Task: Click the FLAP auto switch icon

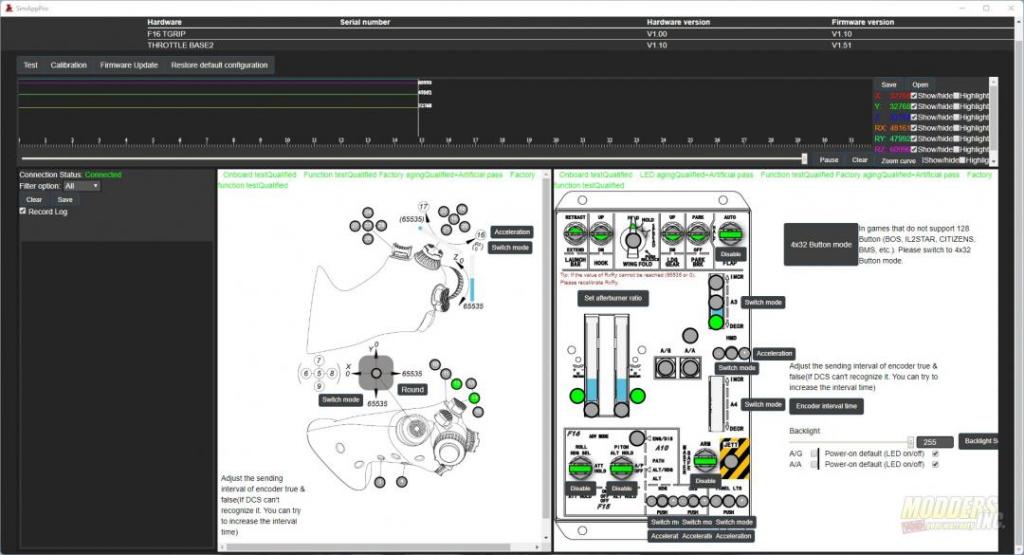Action: (729, 234)
